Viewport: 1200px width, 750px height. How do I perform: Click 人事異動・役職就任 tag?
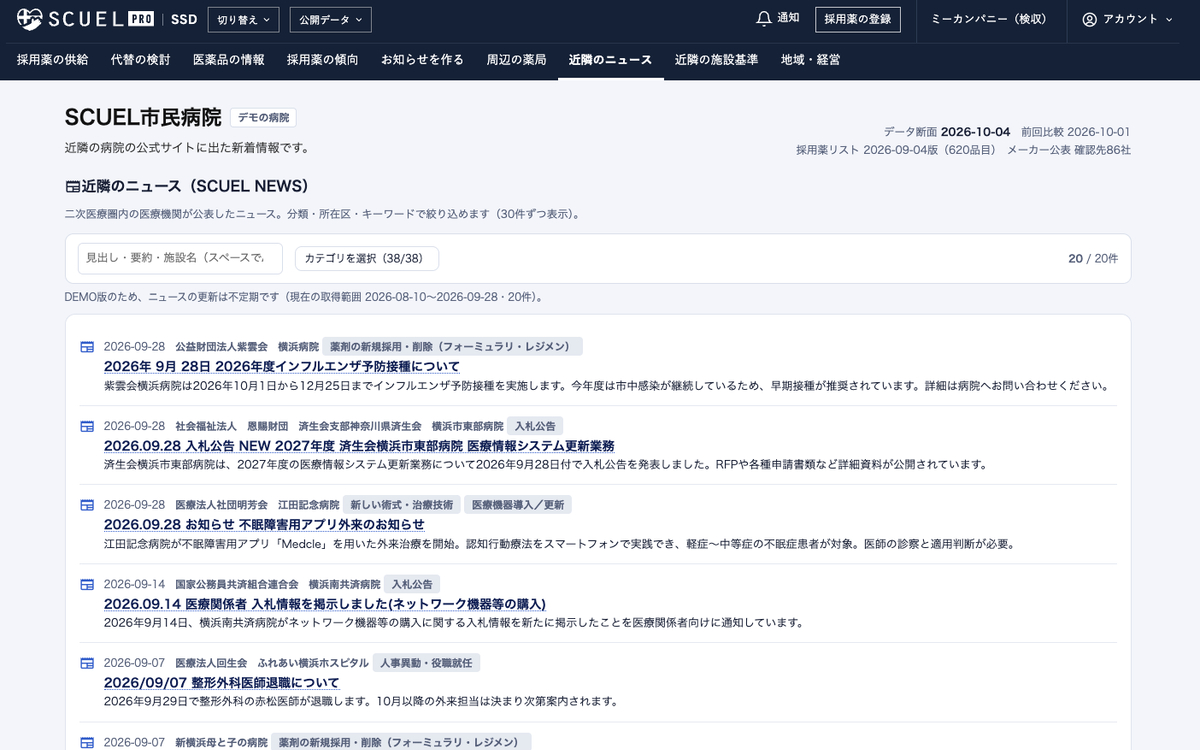point(426,662)
